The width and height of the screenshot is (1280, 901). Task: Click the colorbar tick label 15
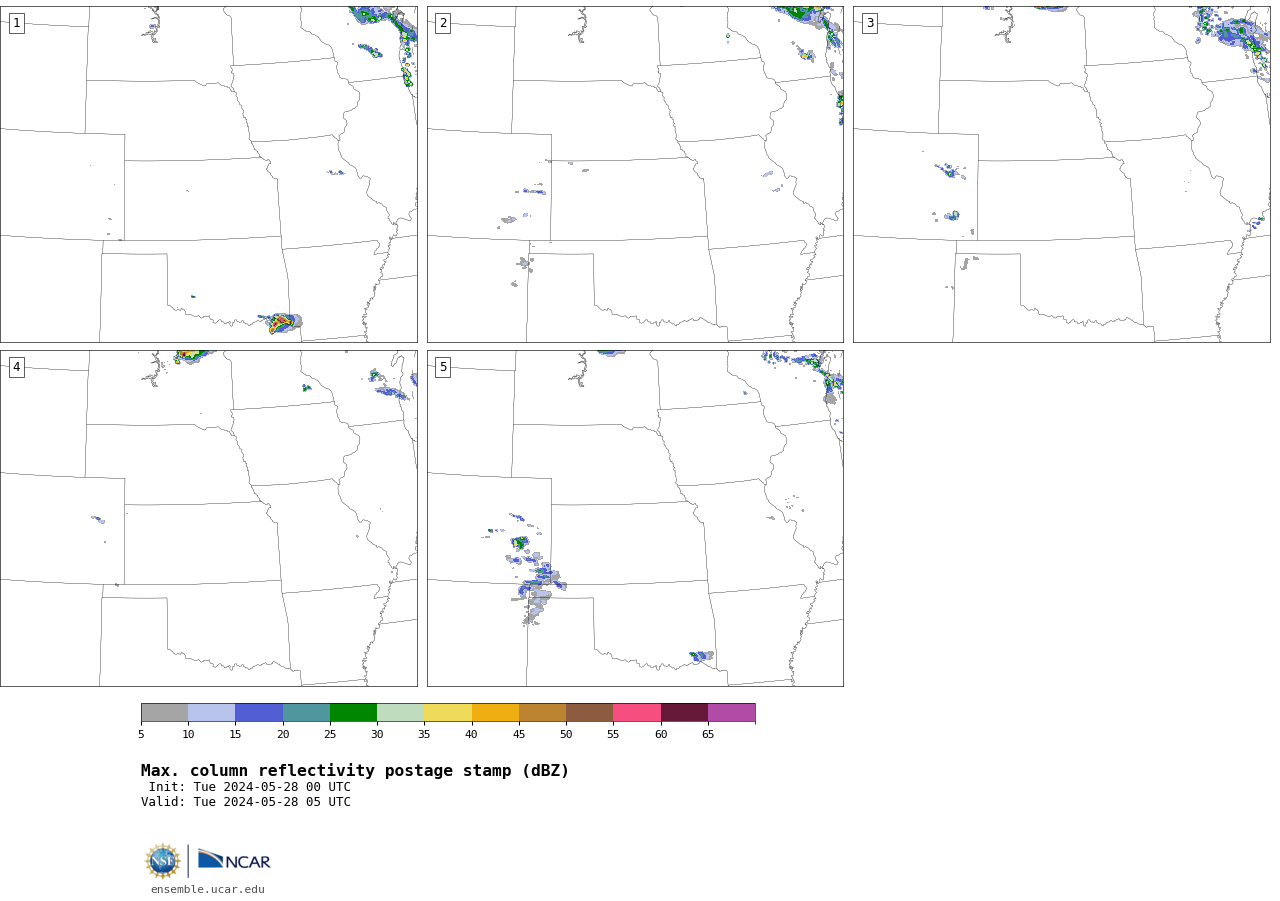point(235,735)
